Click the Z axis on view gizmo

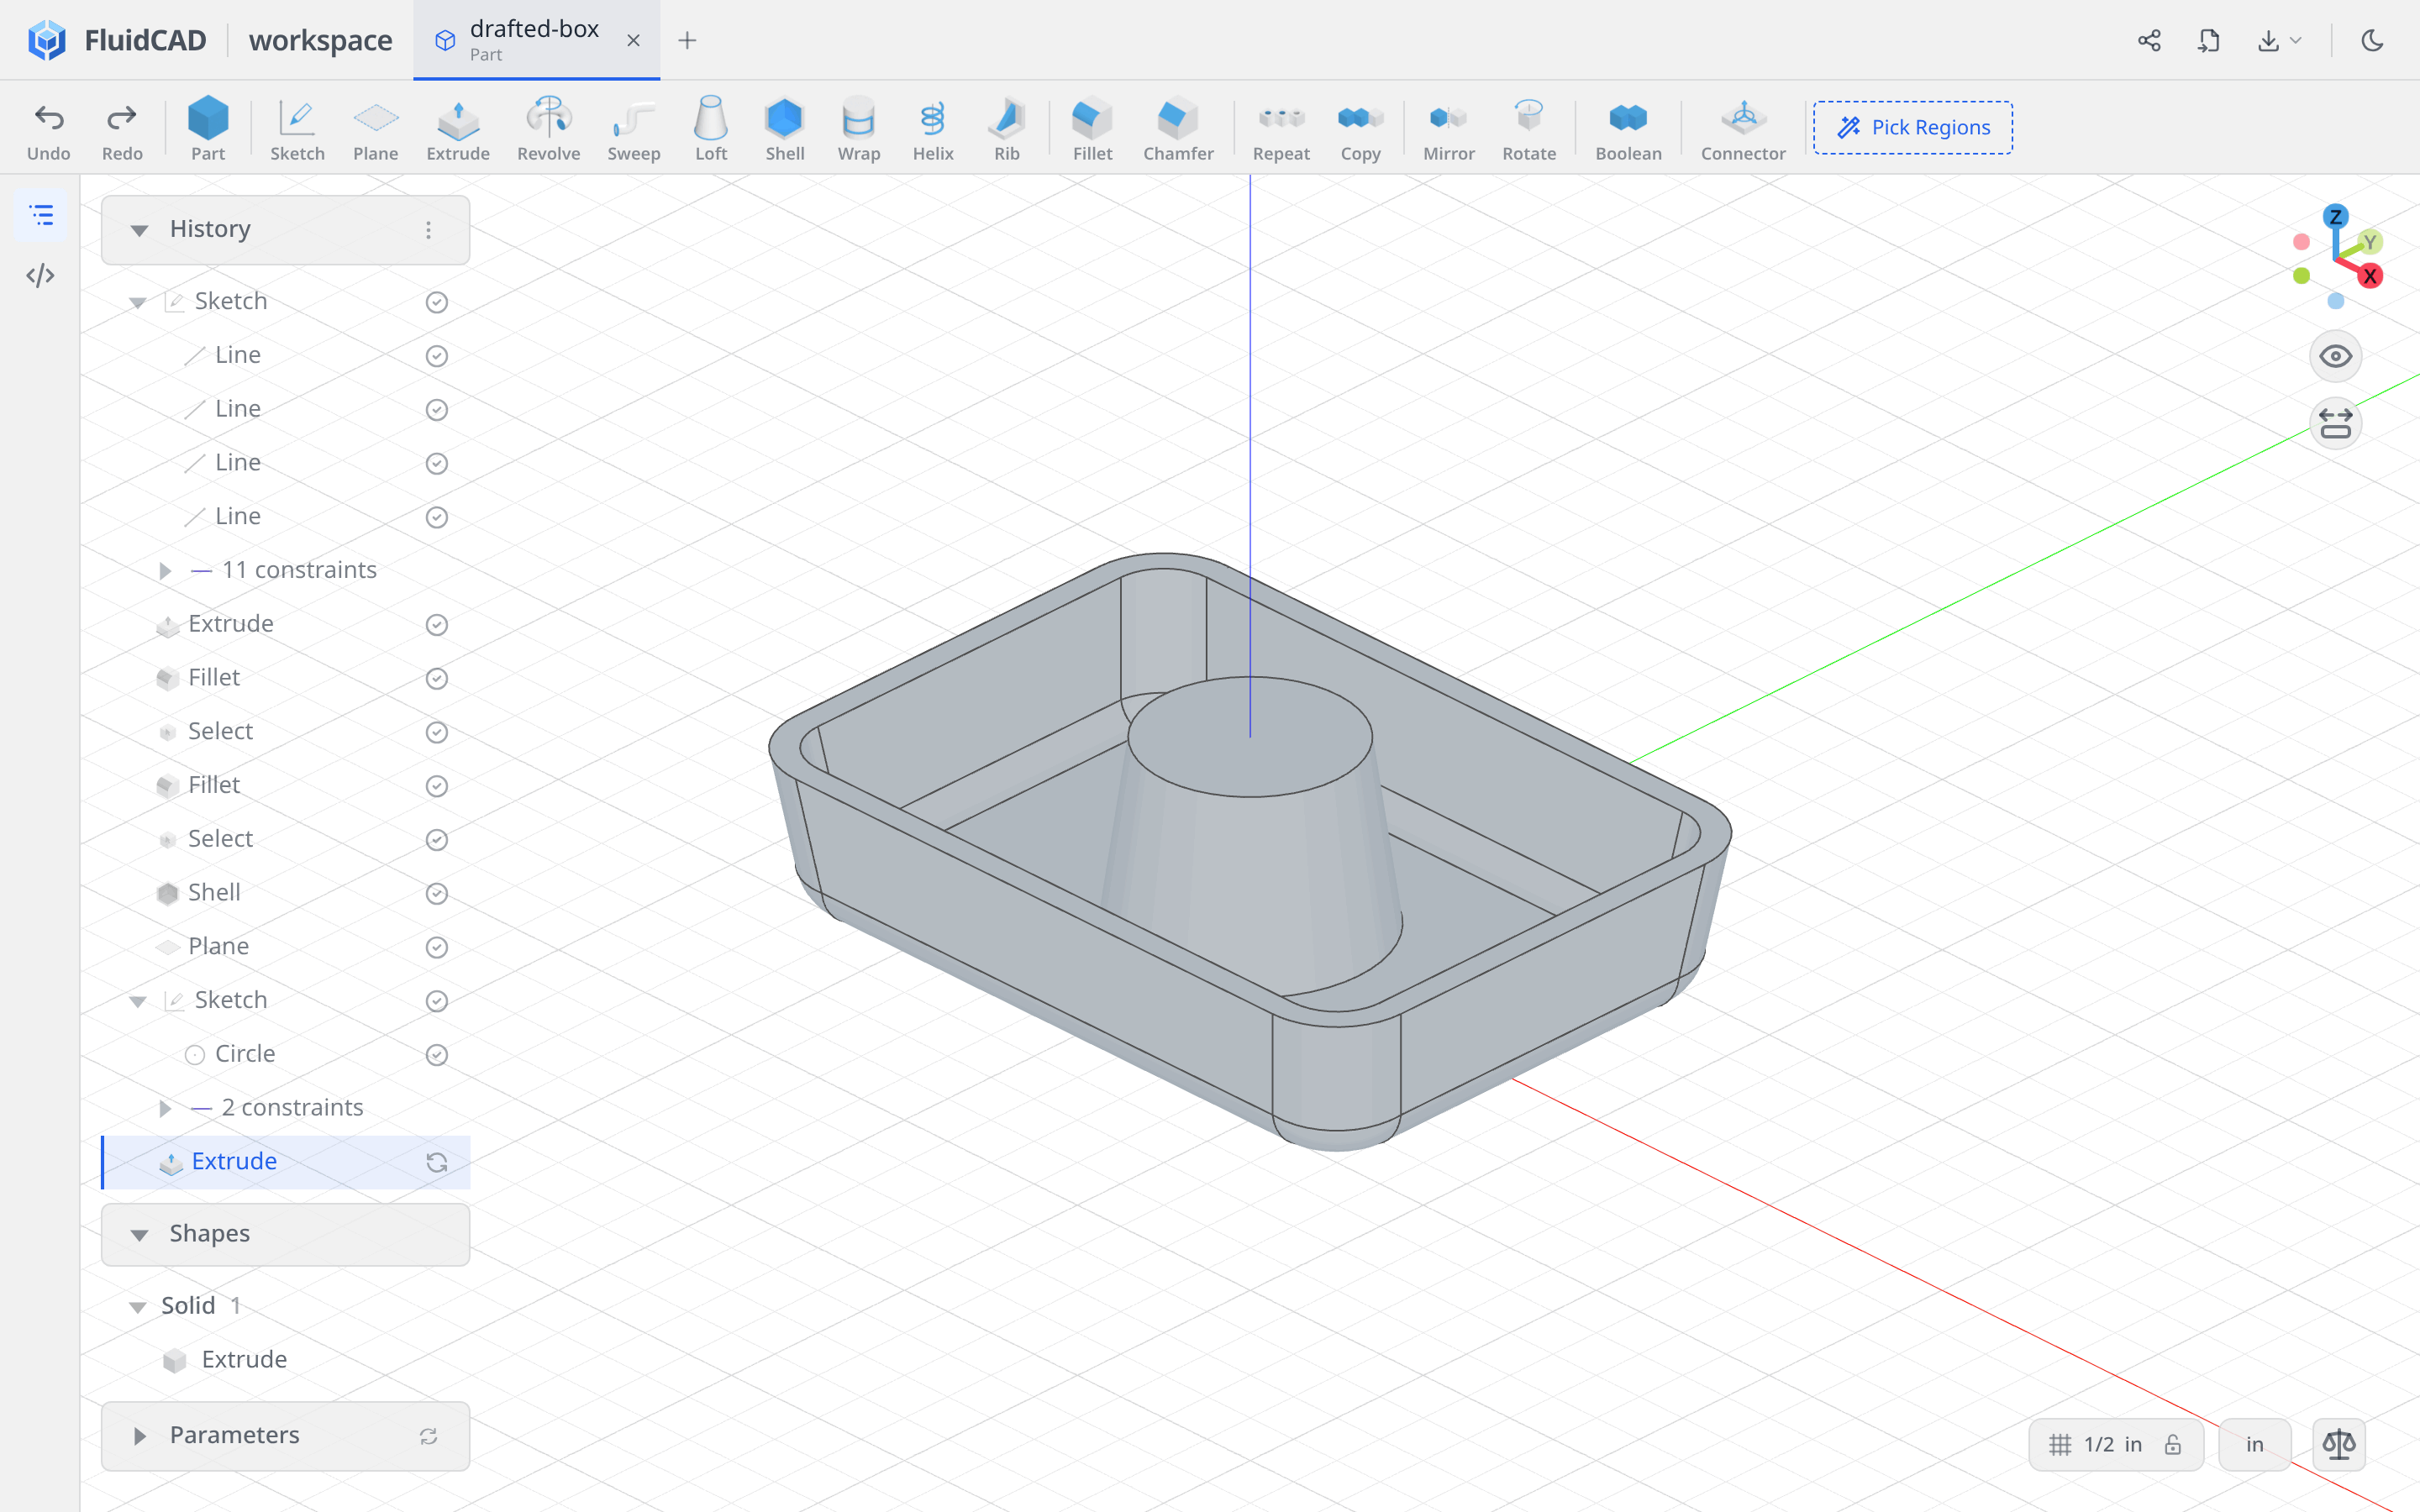click(2335, 217)
